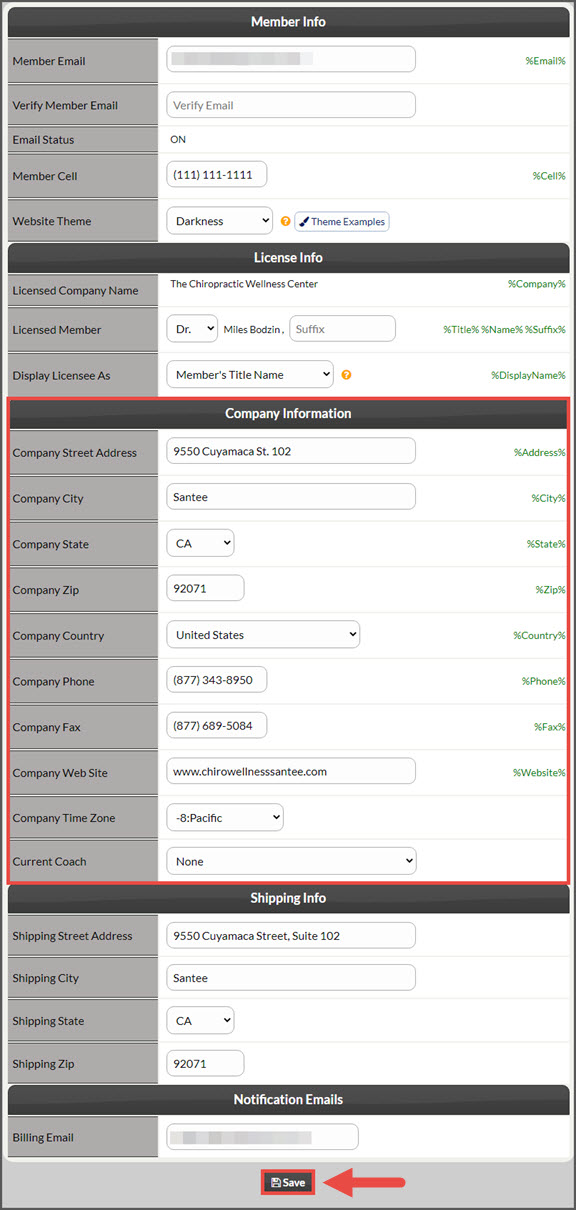Click the Company Street Address field
Image resolution: width=576 pixels, height=1210 pixels.
click(291, 451)
